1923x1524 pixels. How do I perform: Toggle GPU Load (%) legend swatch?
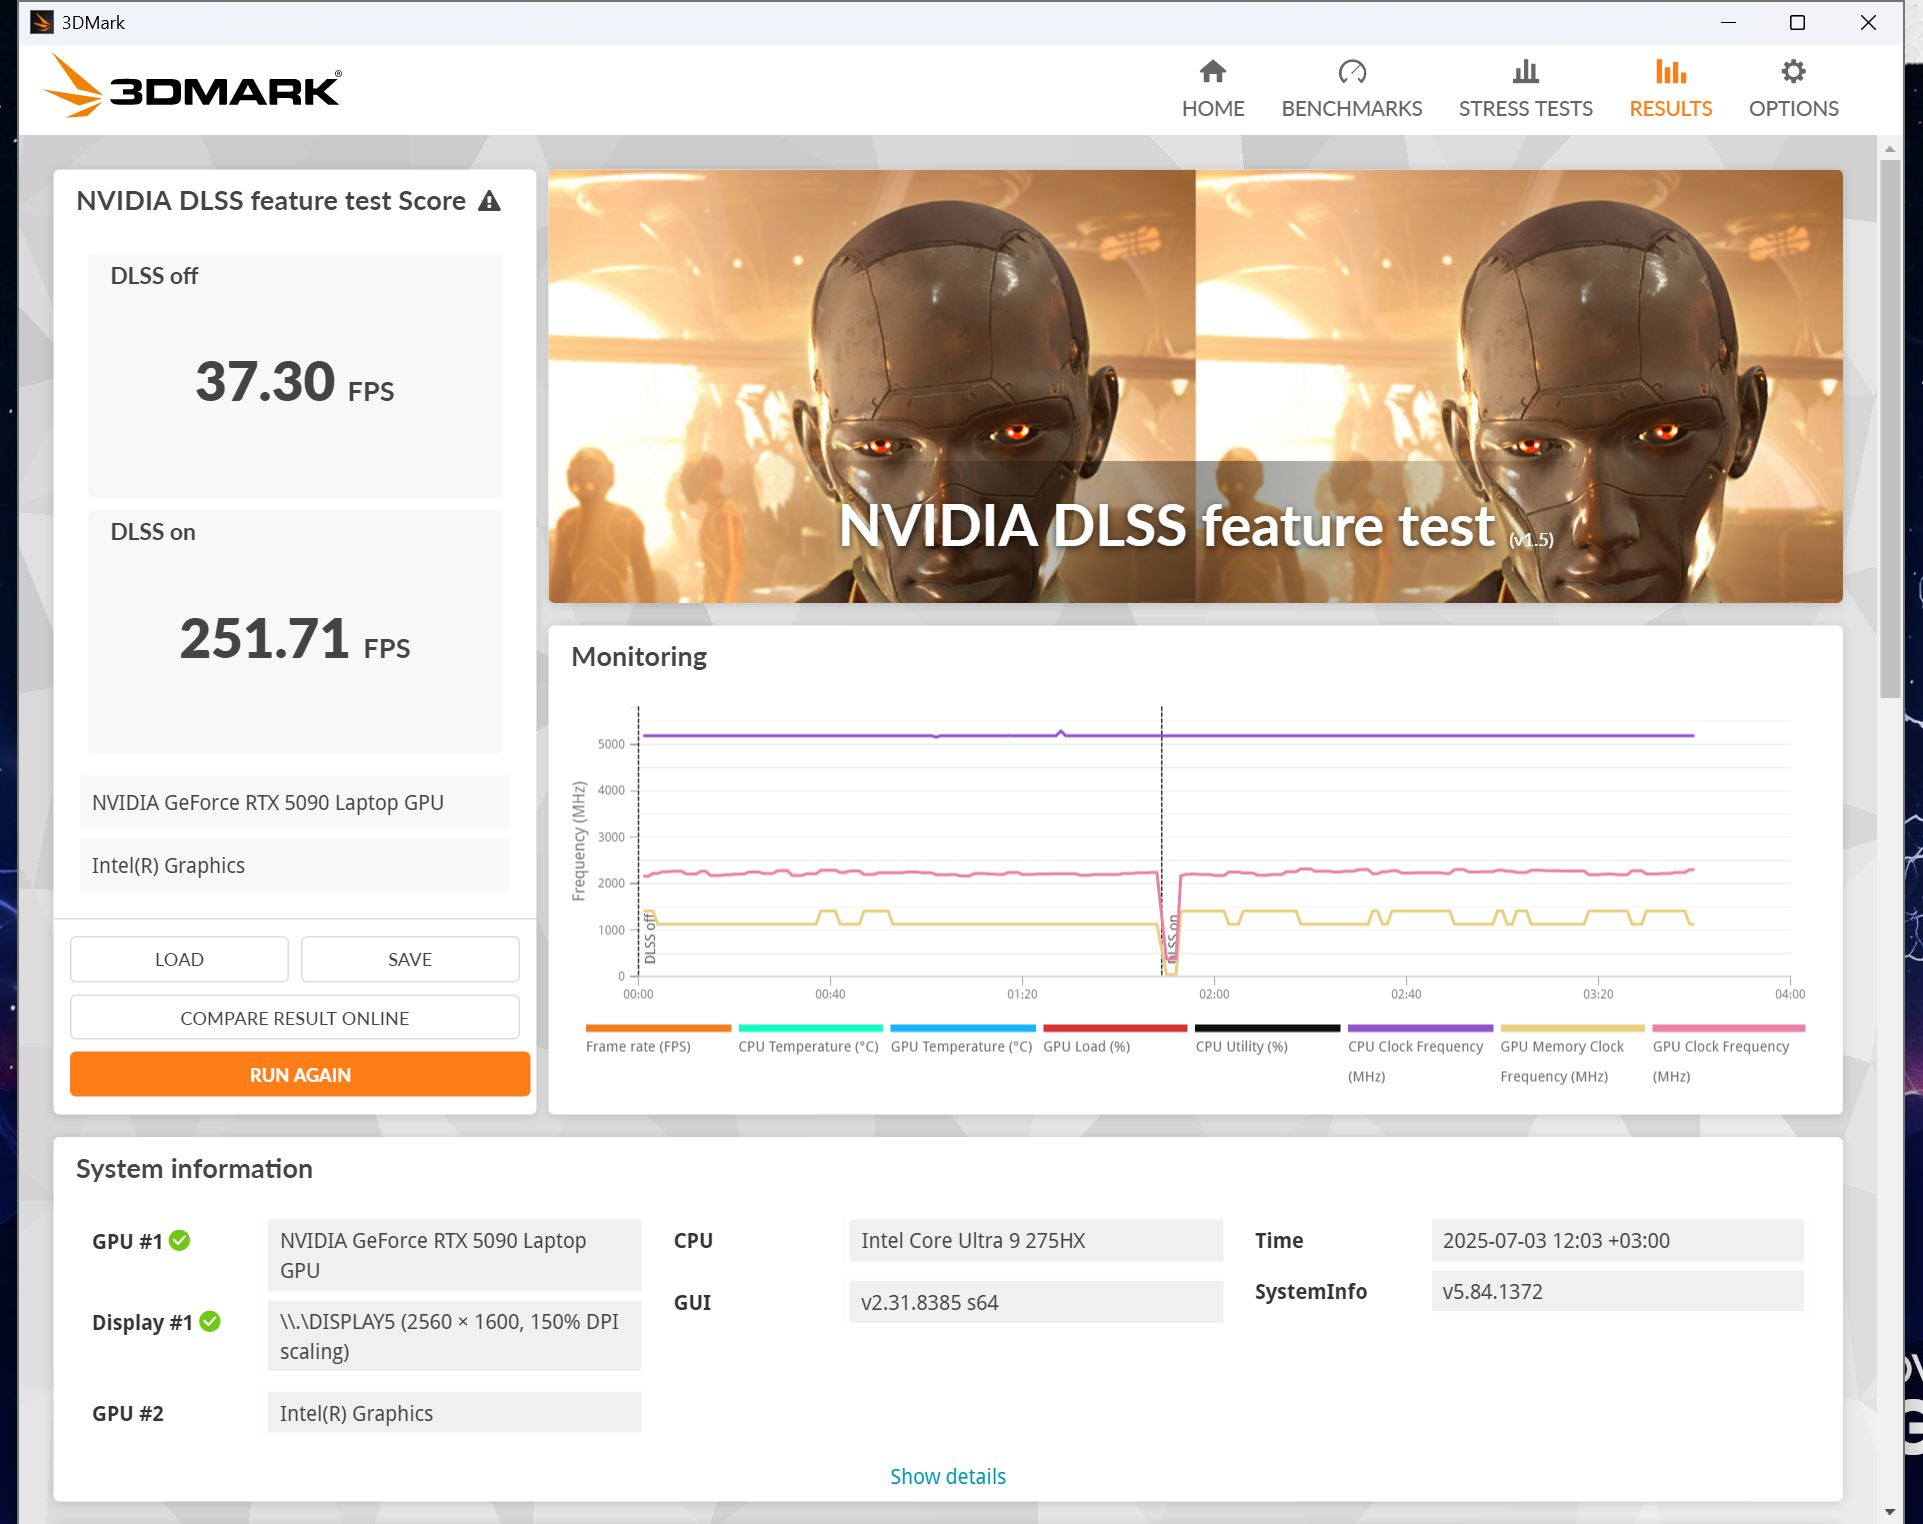(x=1115, y=1028)
